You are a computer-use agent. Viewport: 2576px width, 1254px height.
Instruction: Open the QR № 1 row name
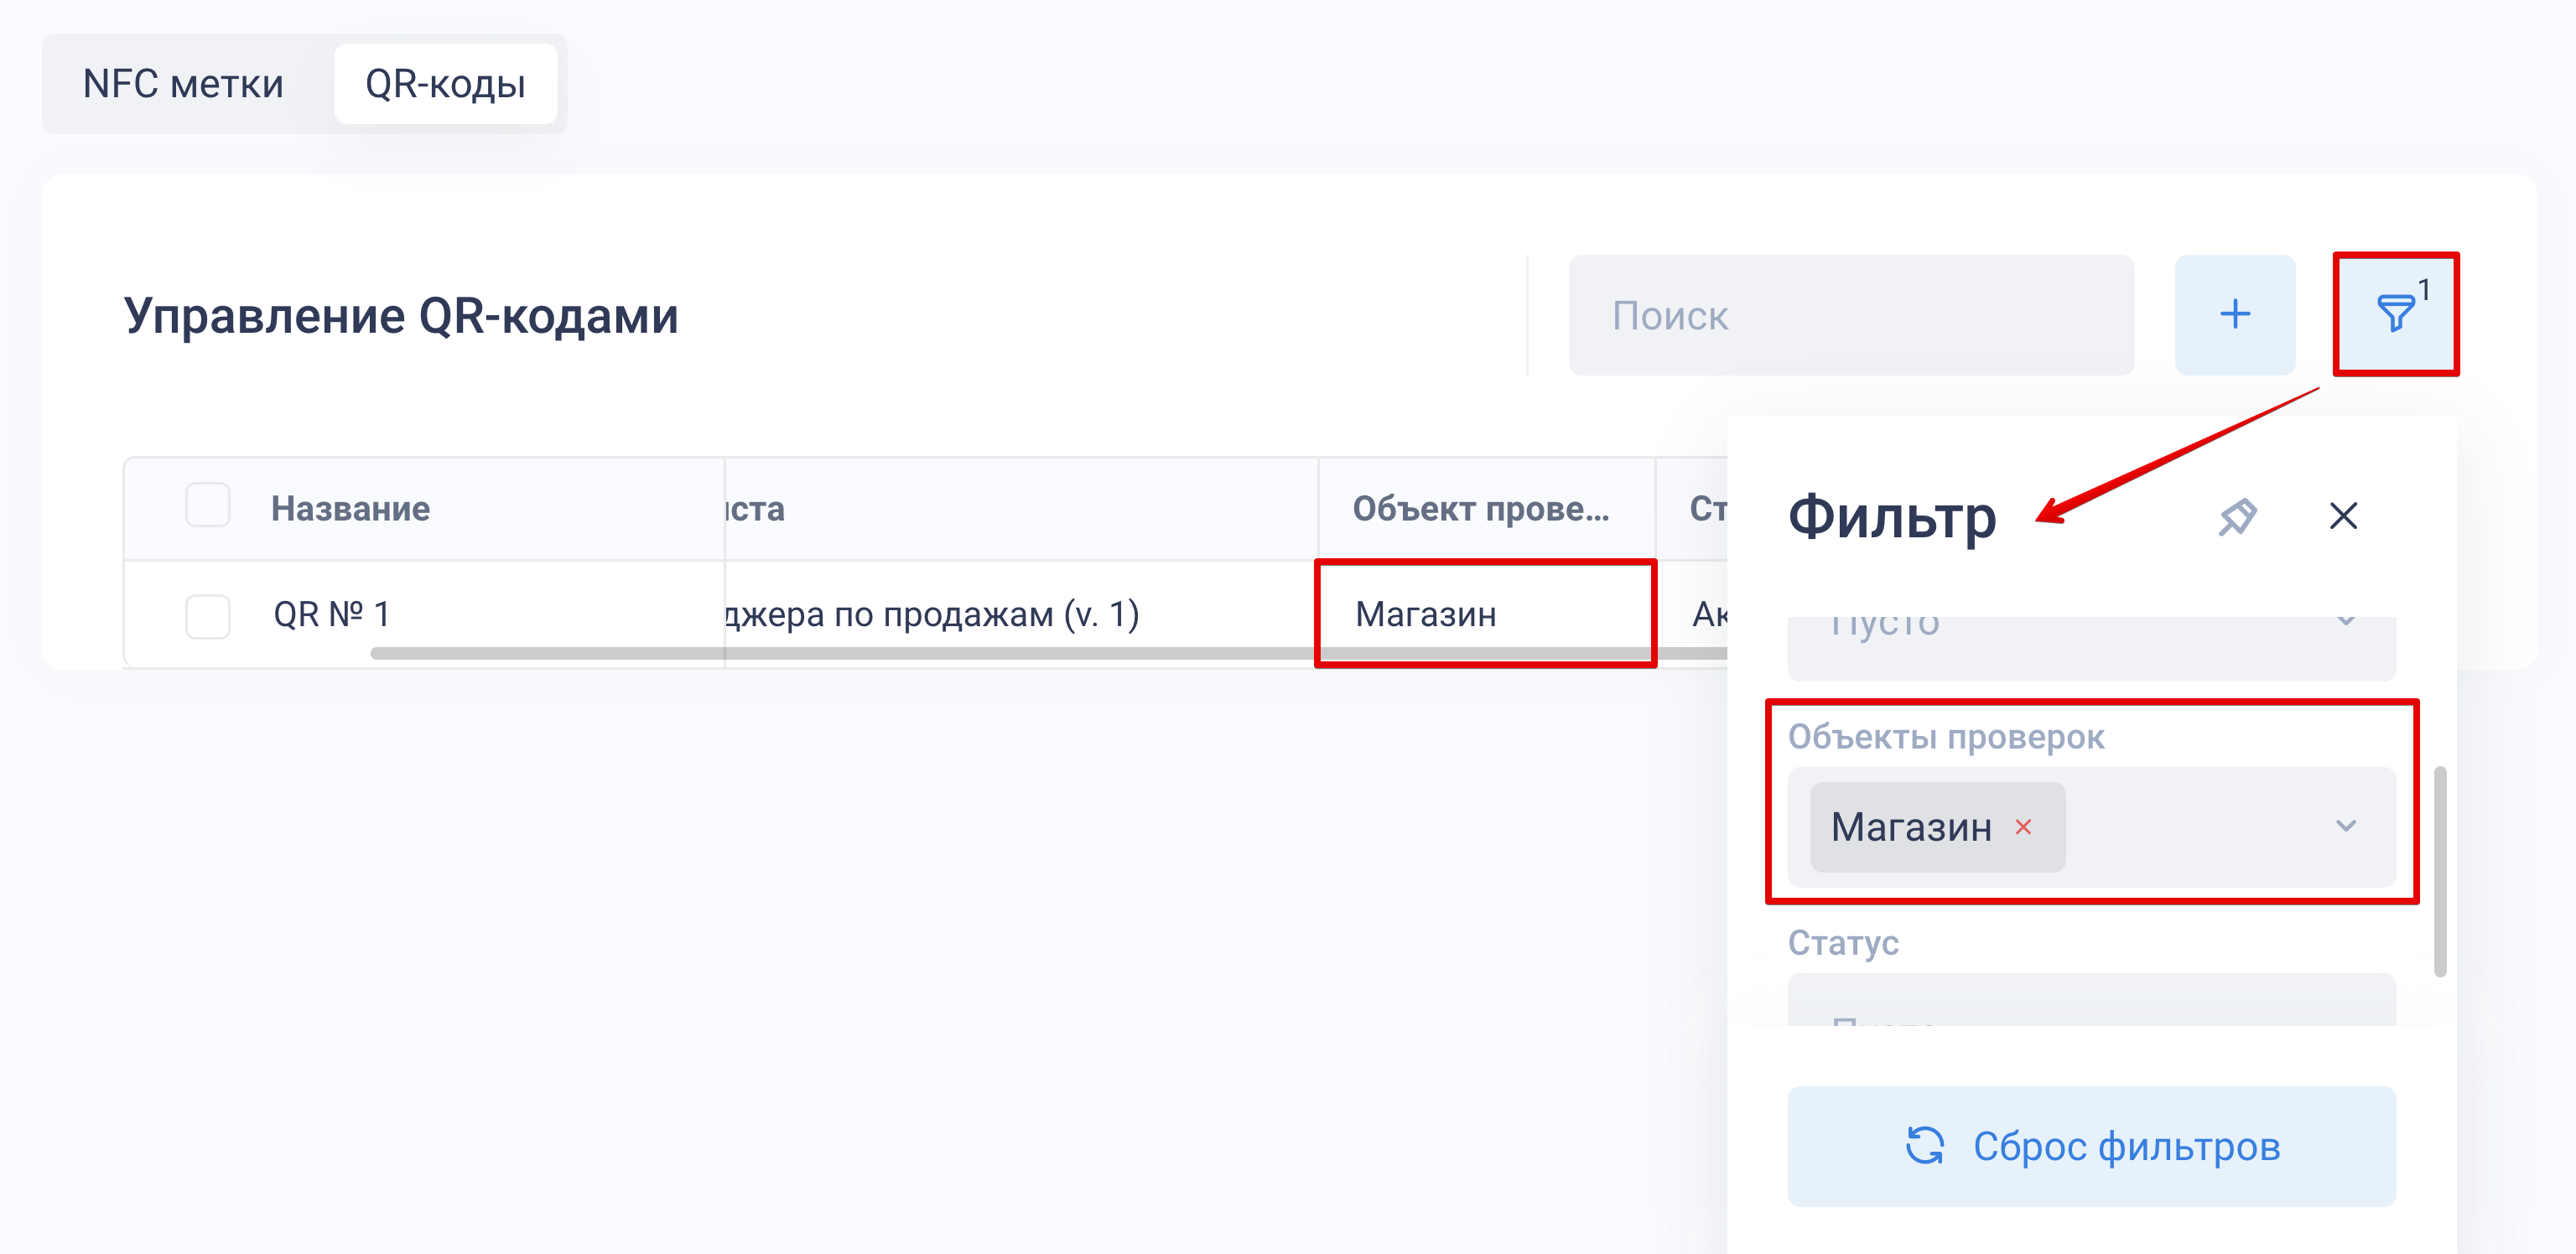[x=331, y=614]
